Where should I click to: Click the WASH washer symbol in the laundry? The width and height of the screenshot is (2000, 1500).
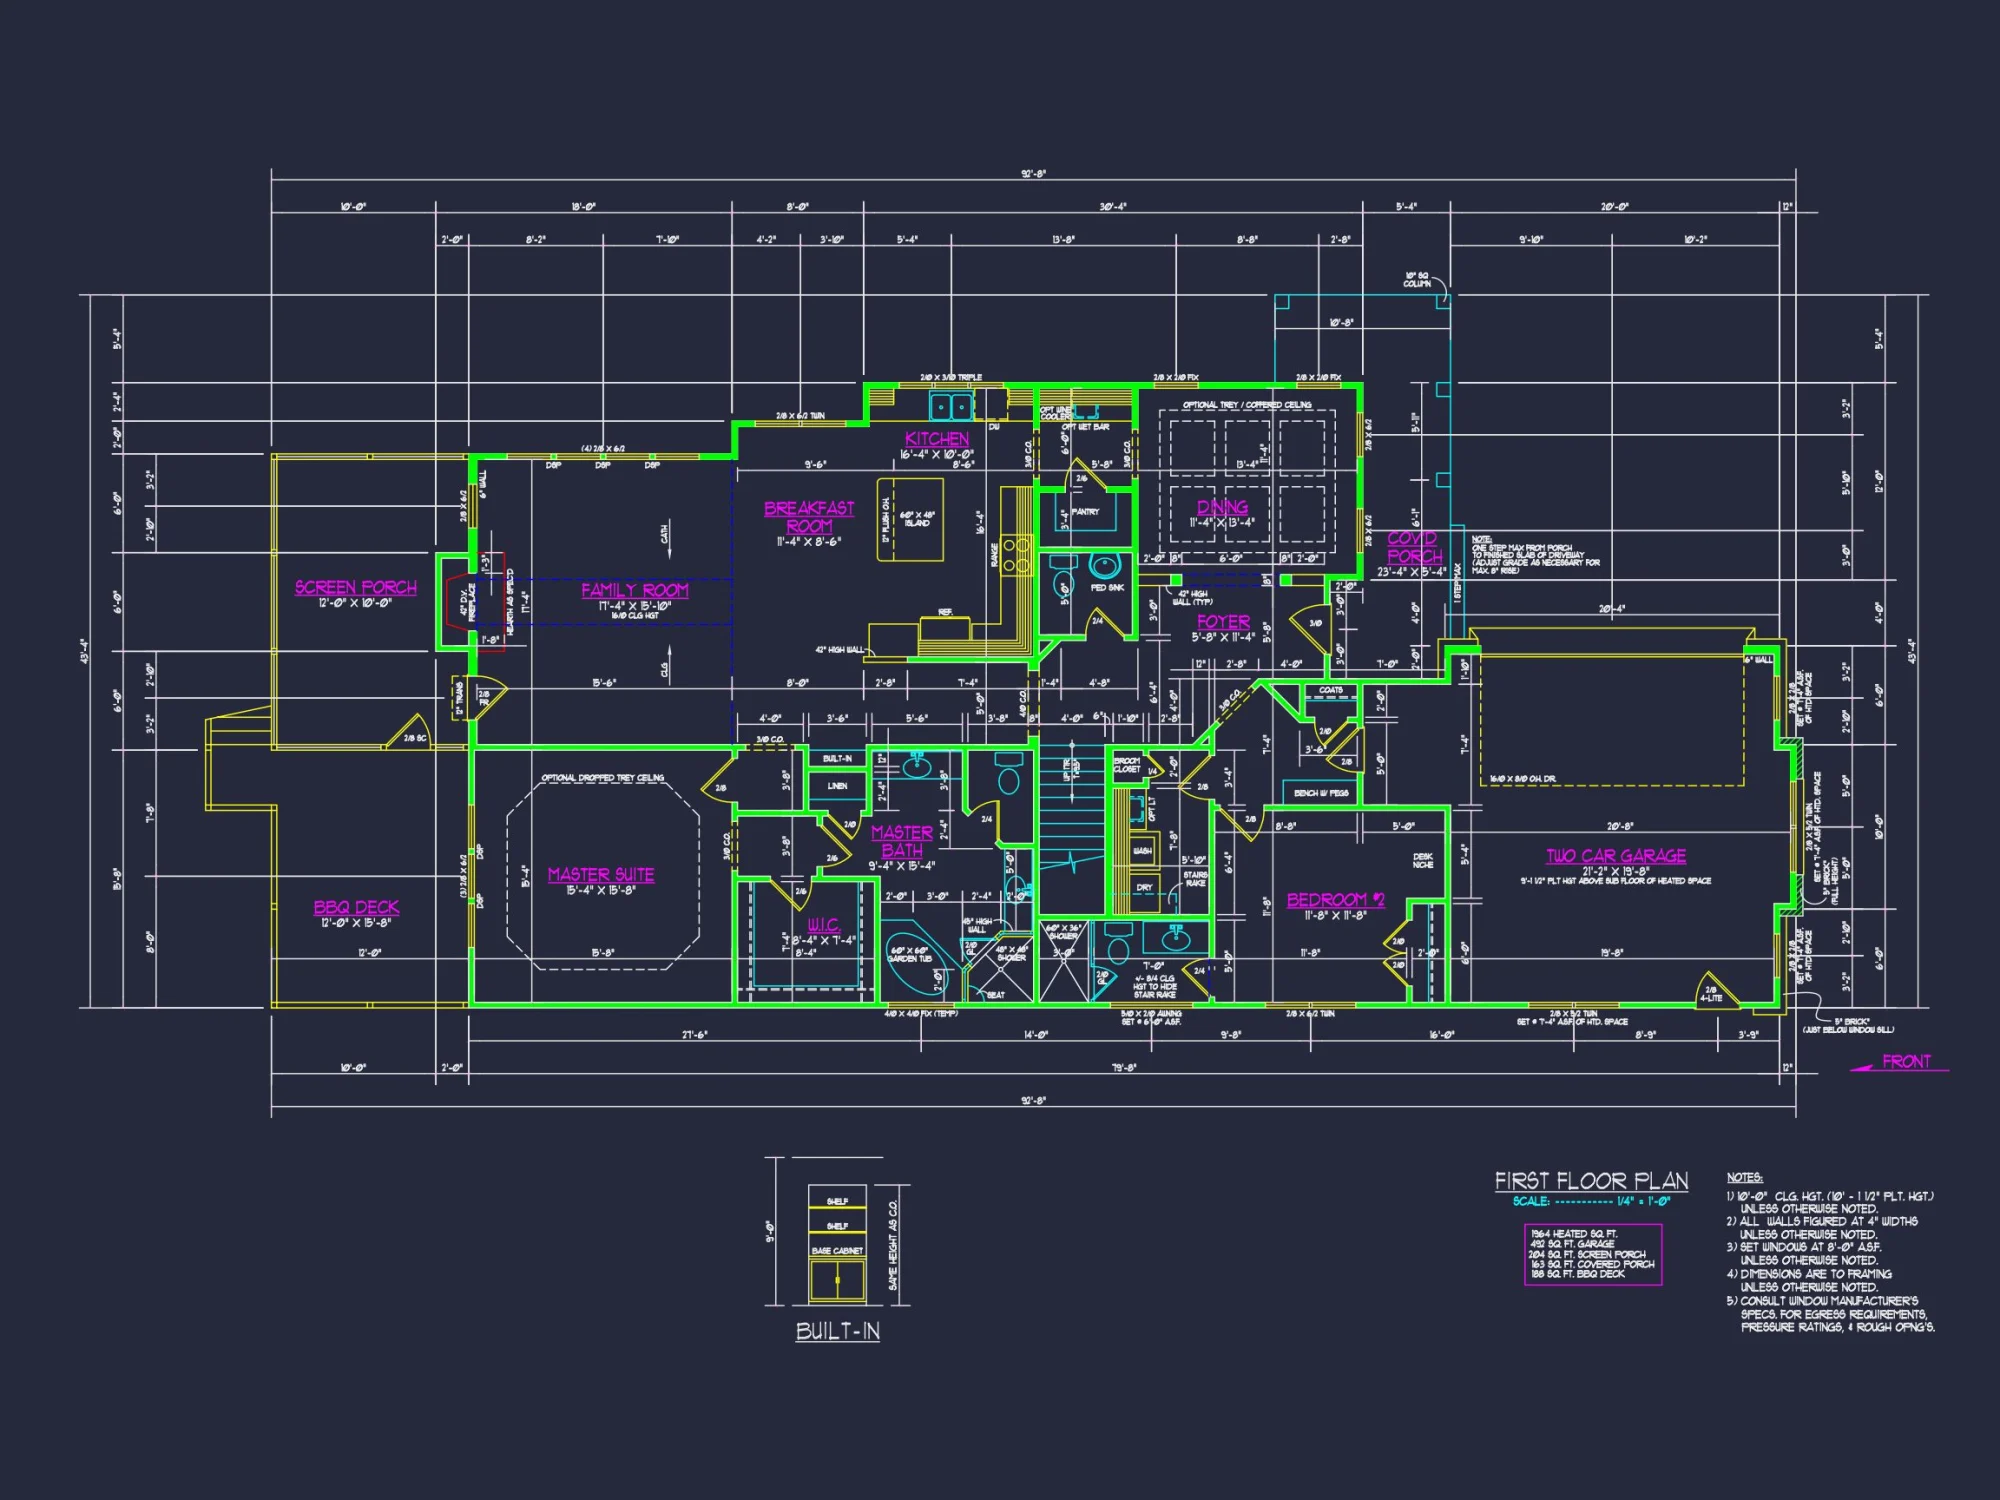point(1143,851)
